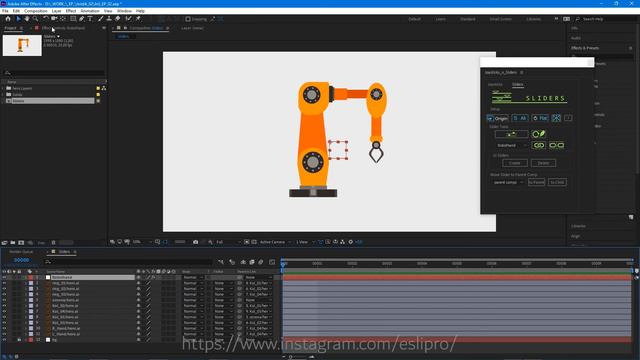Toggle motion blur switch in timeline header
This screenshot has height=360, width=640.
261,262
